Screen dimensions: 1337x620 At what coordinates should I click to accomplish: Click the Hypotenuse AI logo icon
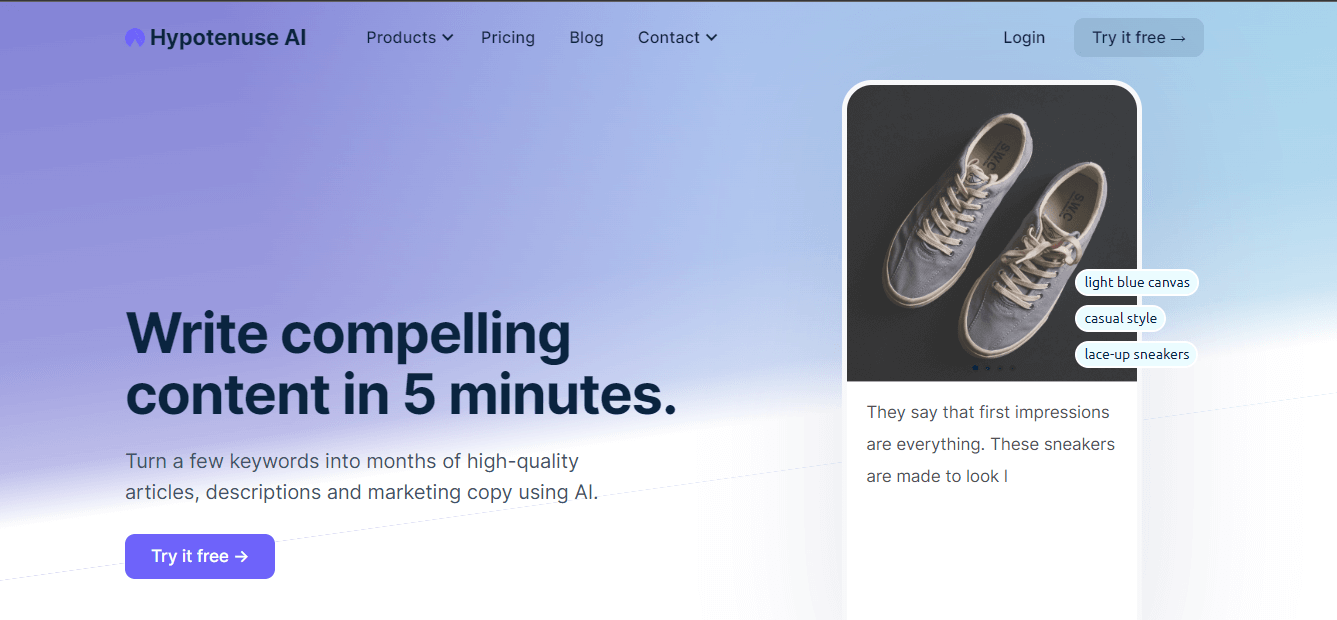coord(134,38)
